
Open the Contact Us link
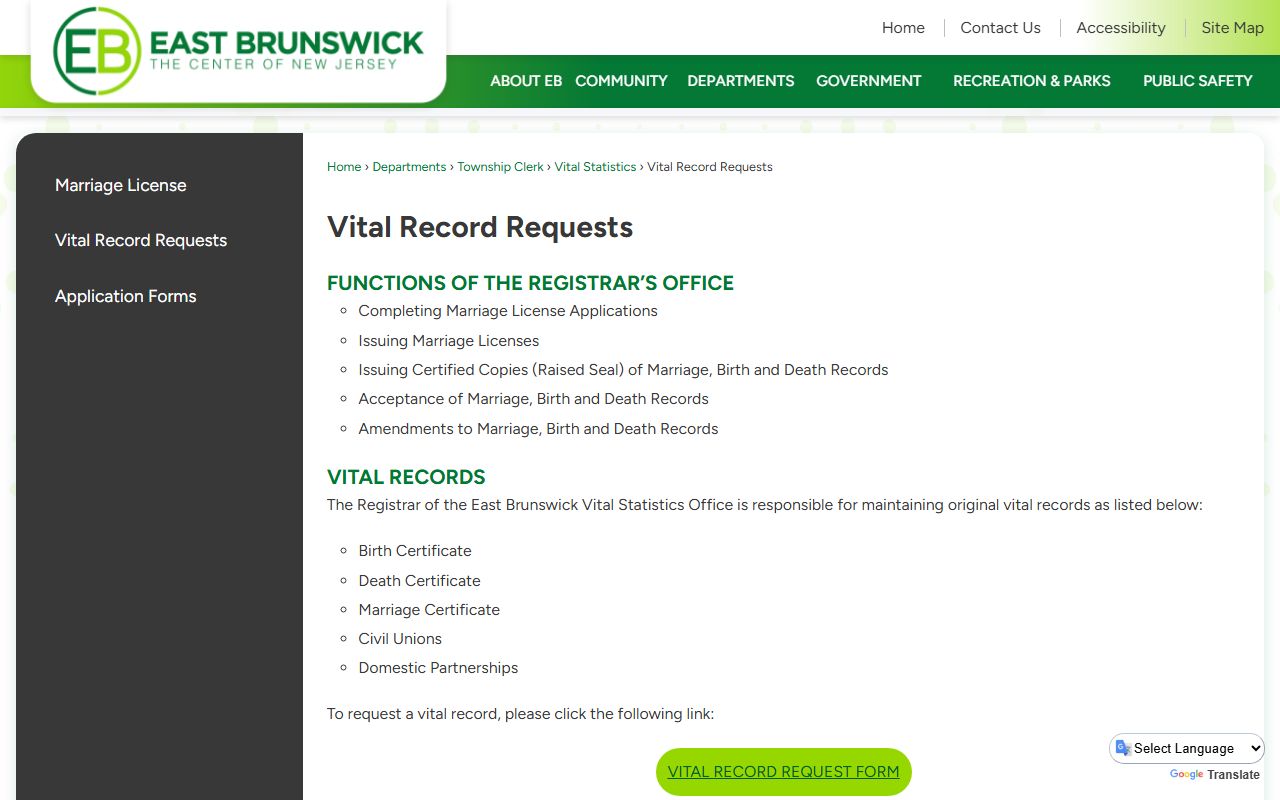tap(1000, 28)
